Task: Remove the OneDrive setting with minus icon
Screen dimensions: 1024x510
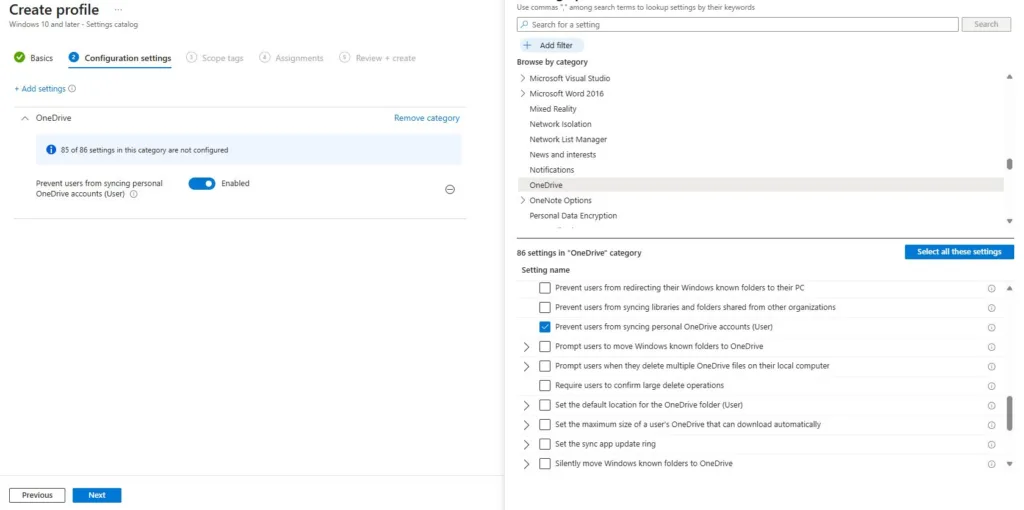Action: 450,189
